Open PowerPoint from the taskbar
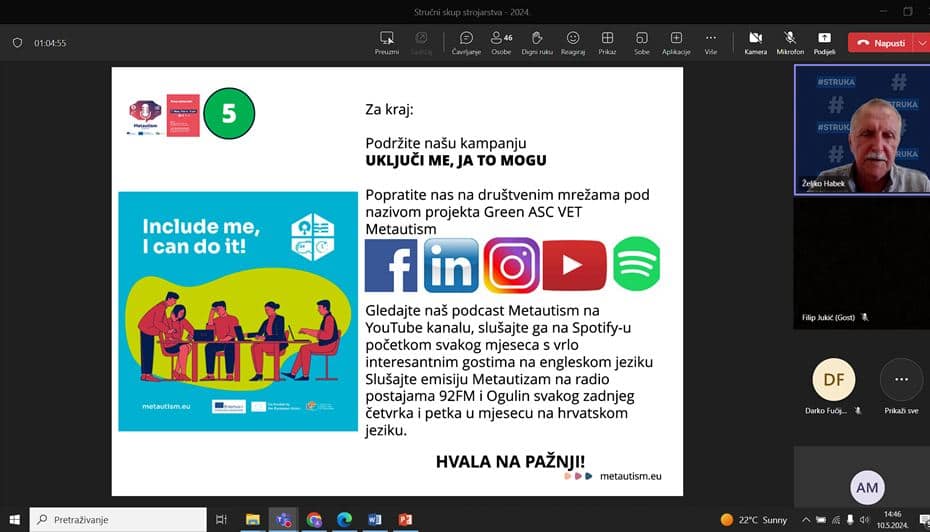The width and height of the screenshot is (930, 532). coord(406,520)
